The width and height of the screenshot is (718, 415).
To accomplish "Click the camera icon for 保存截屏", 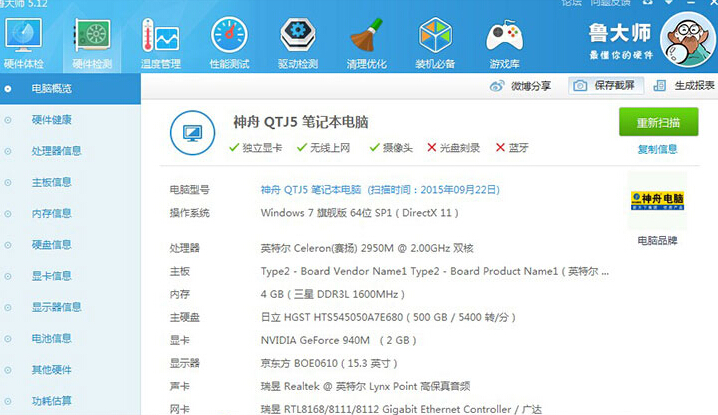I will tap(580, 86).
